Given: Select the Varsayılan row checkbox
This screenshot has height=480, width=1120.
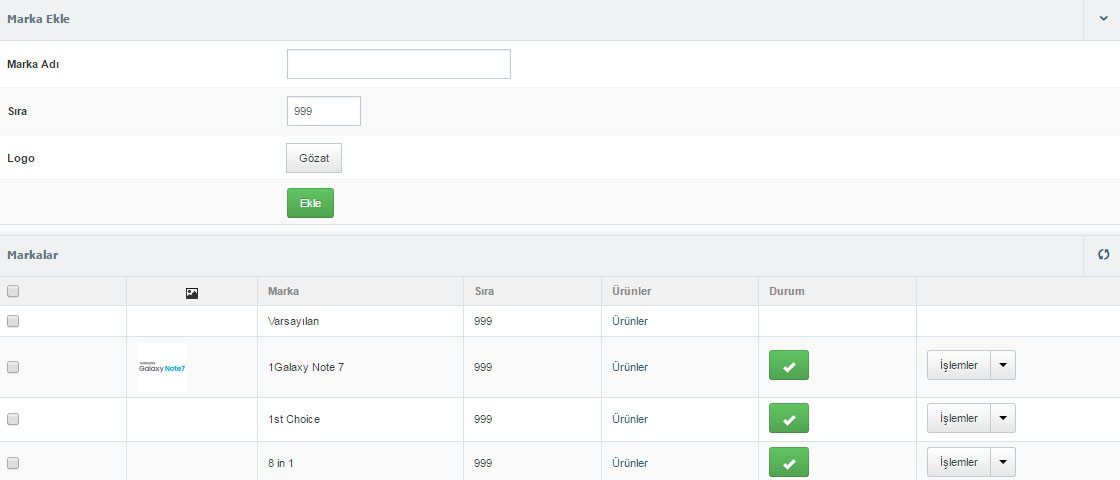Looking at the screenshot, I should pyautogui.click(x=13, y=321).
